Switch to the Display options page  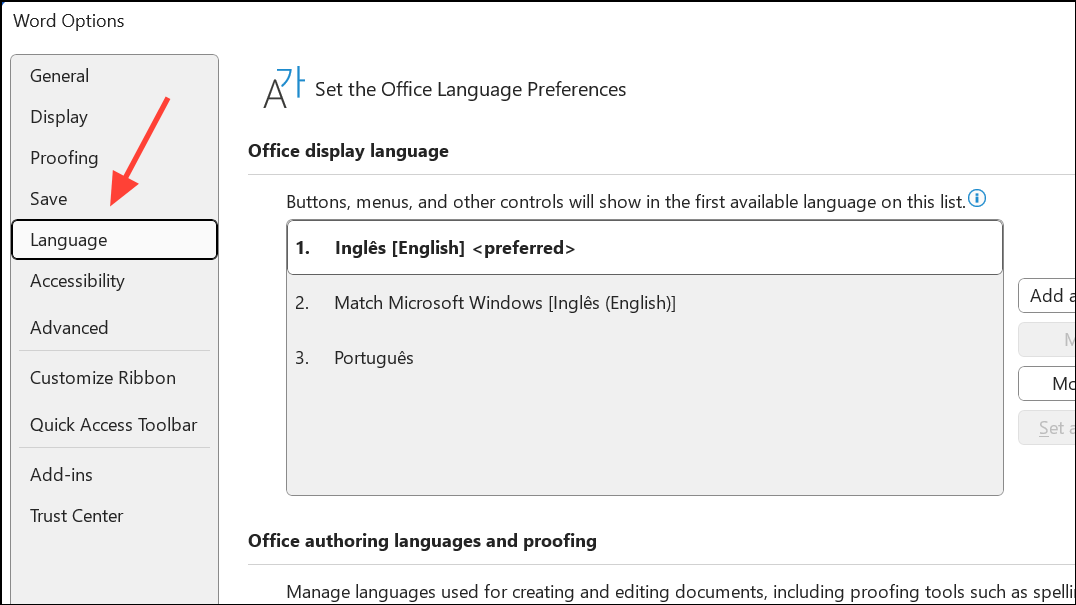pyautogui.click(x=58, y=117)
